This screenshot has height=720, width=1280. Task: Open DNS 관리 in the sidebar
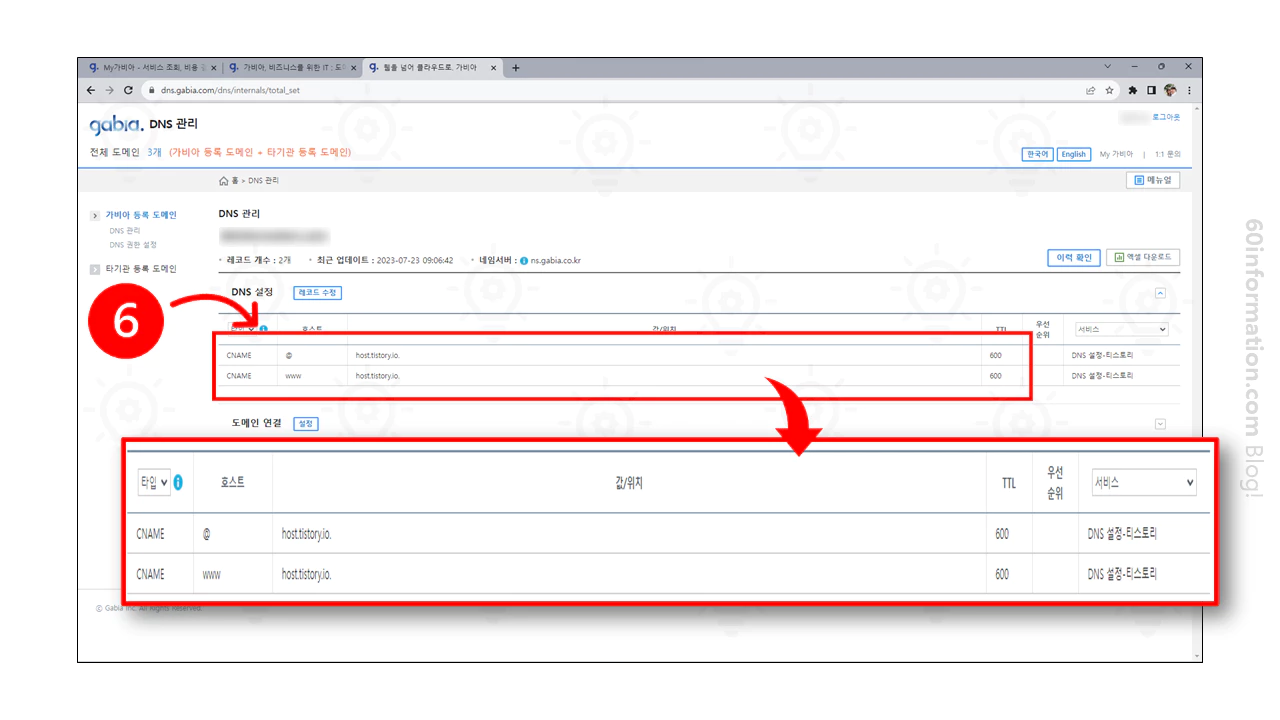[x=125, y=231]
